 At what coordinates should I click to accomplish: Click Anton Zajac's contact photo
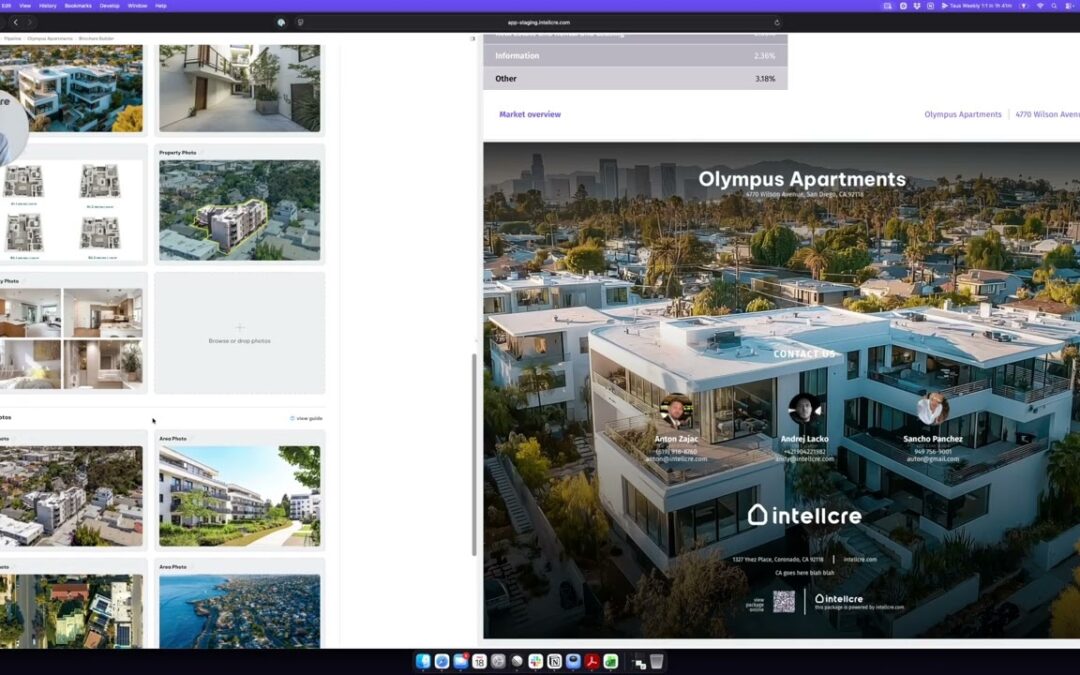click(x=676, y=411)
